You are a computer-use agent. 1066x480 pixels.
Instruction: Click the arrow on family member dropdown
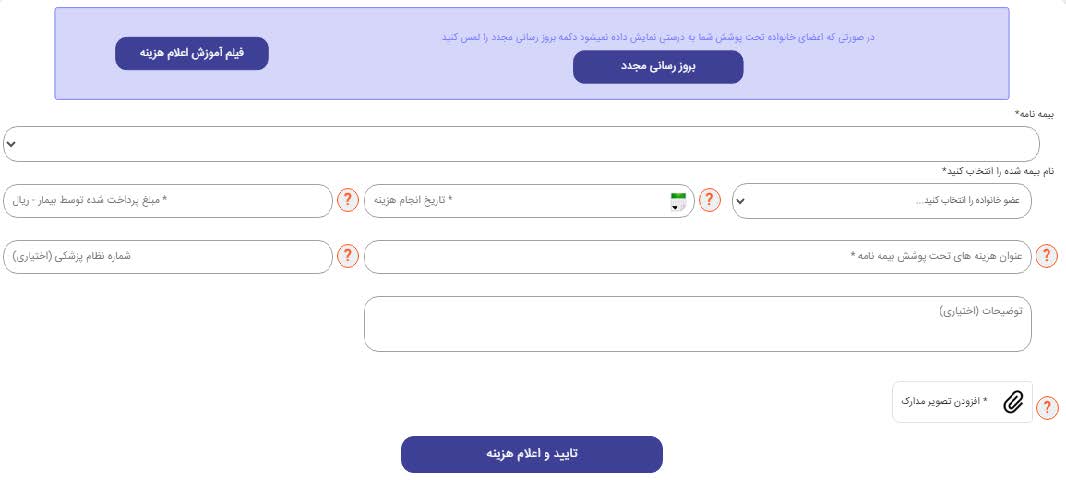[741, 201]
